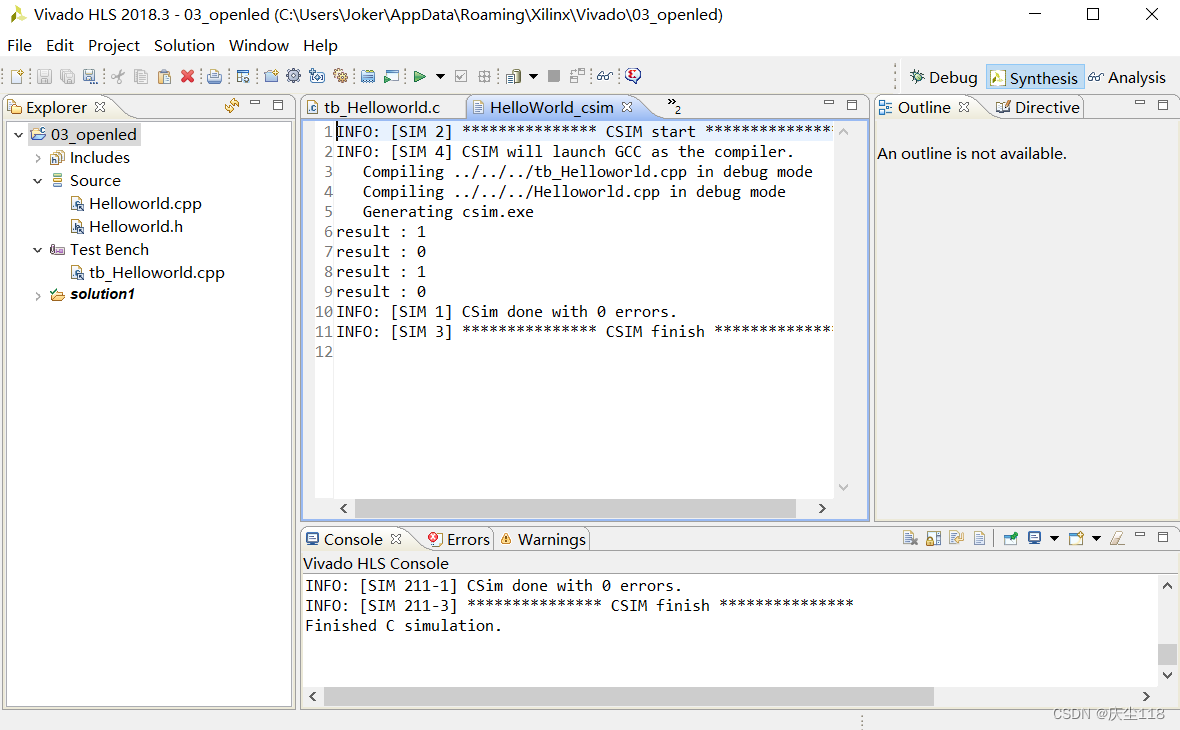The height and width of the screenshot is (730, 1180).
Task: Switch to Debug perspective
Action: pyautogui.click(x=944, y=78)
